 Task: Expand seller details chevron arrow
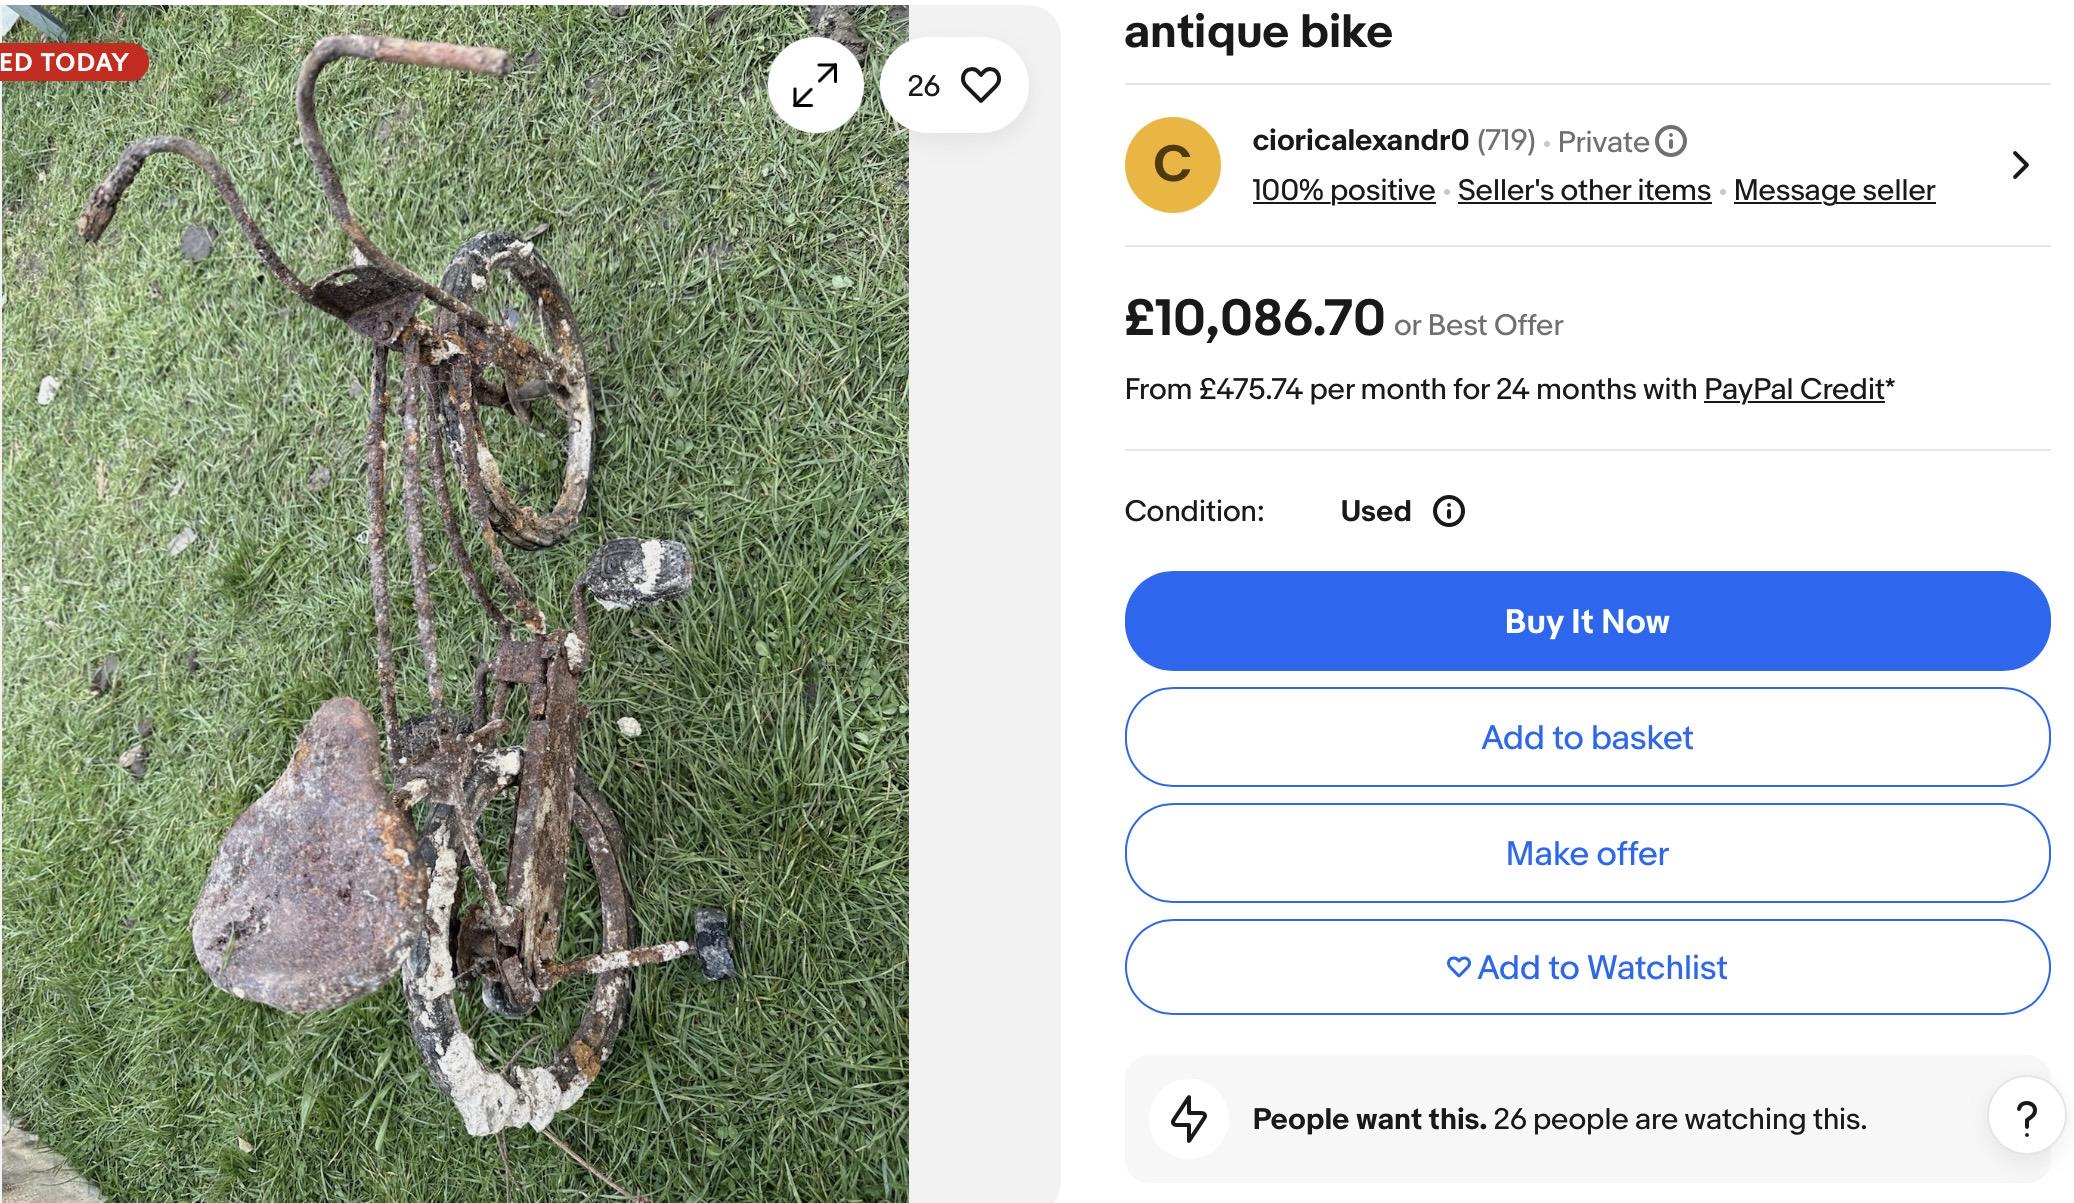pyautogui.click(x=2020, y=165)
